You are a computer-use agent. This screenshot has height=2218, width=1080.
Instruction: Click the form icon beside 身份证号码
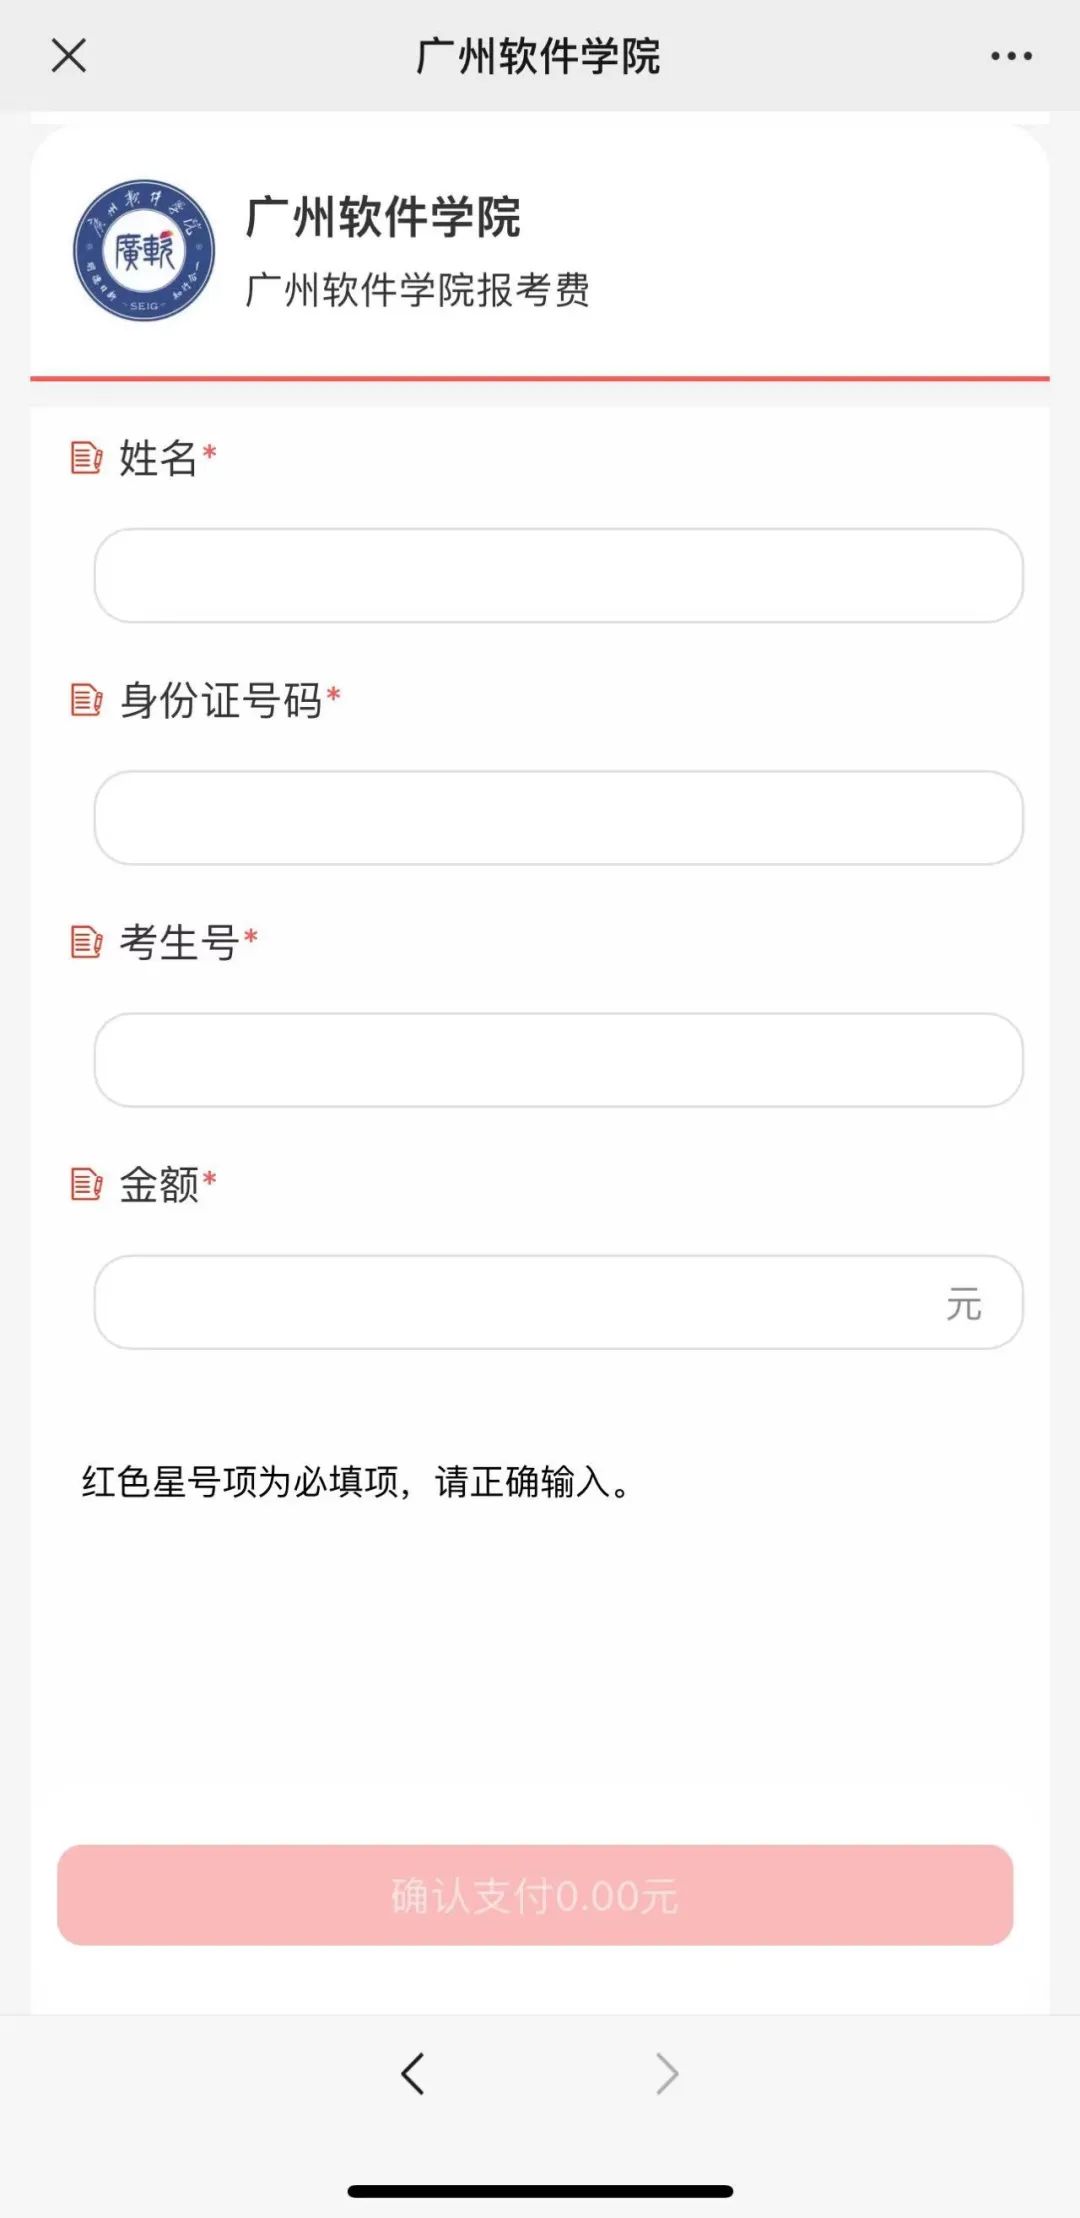pyautogui.click(x=86, y=700)
